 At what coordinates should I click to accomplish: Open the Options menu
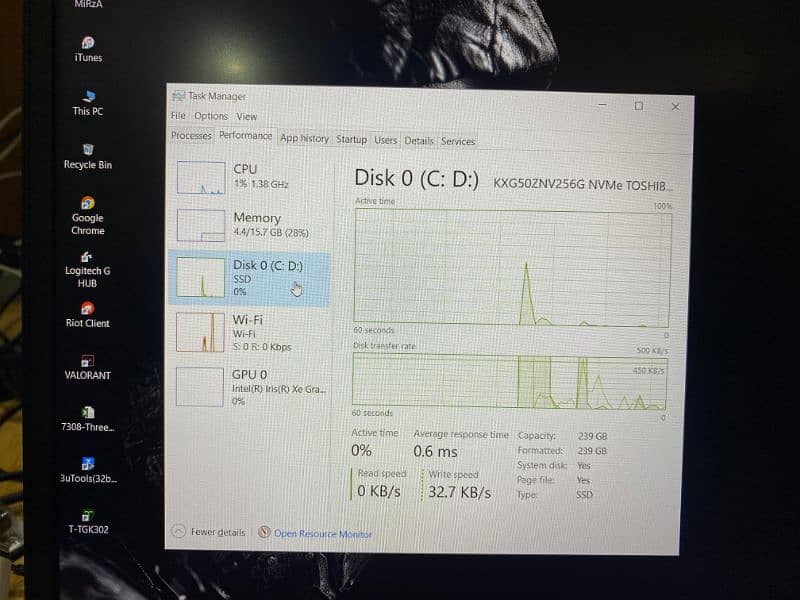point(211,116)
